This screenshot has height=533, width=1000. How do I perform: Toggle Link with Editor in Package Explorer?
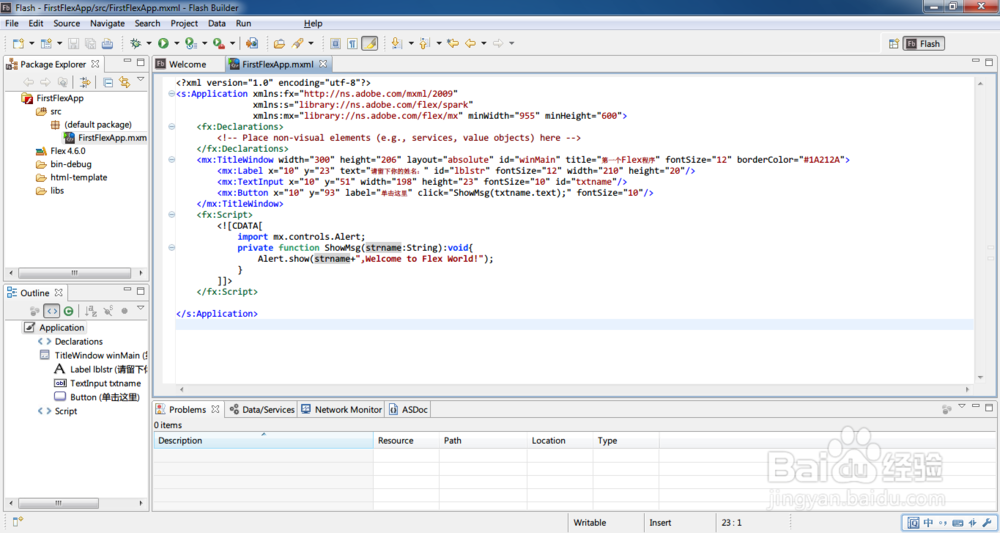click(124, 82)
